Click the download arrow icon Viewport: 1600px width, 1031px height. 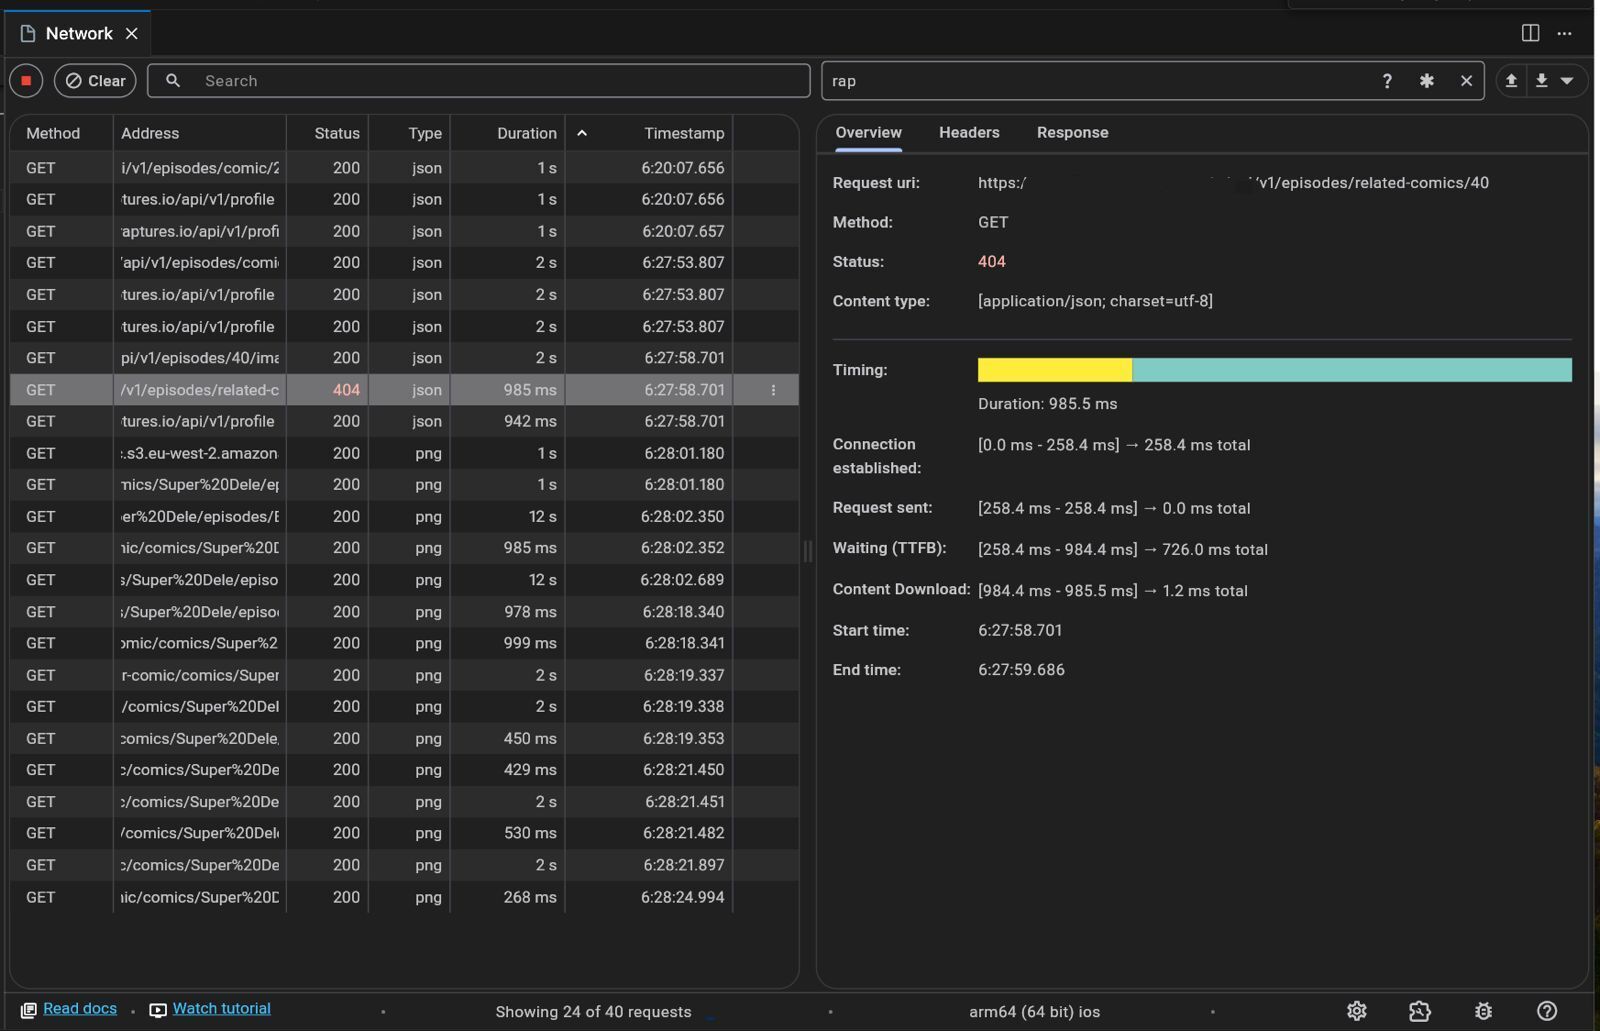pyautogui.click(x=1542, y=81)
